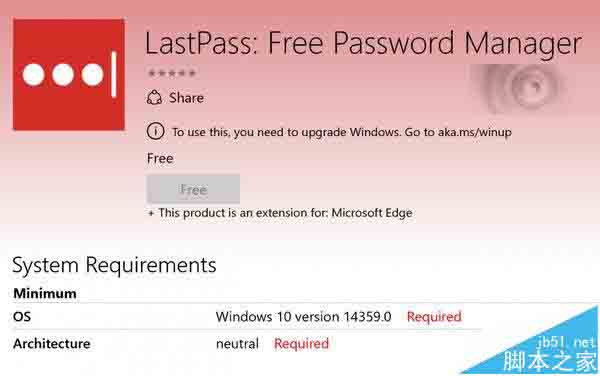Click the Free price label above the button
This screenshot has height=376, width=600.
pos(160,158)
